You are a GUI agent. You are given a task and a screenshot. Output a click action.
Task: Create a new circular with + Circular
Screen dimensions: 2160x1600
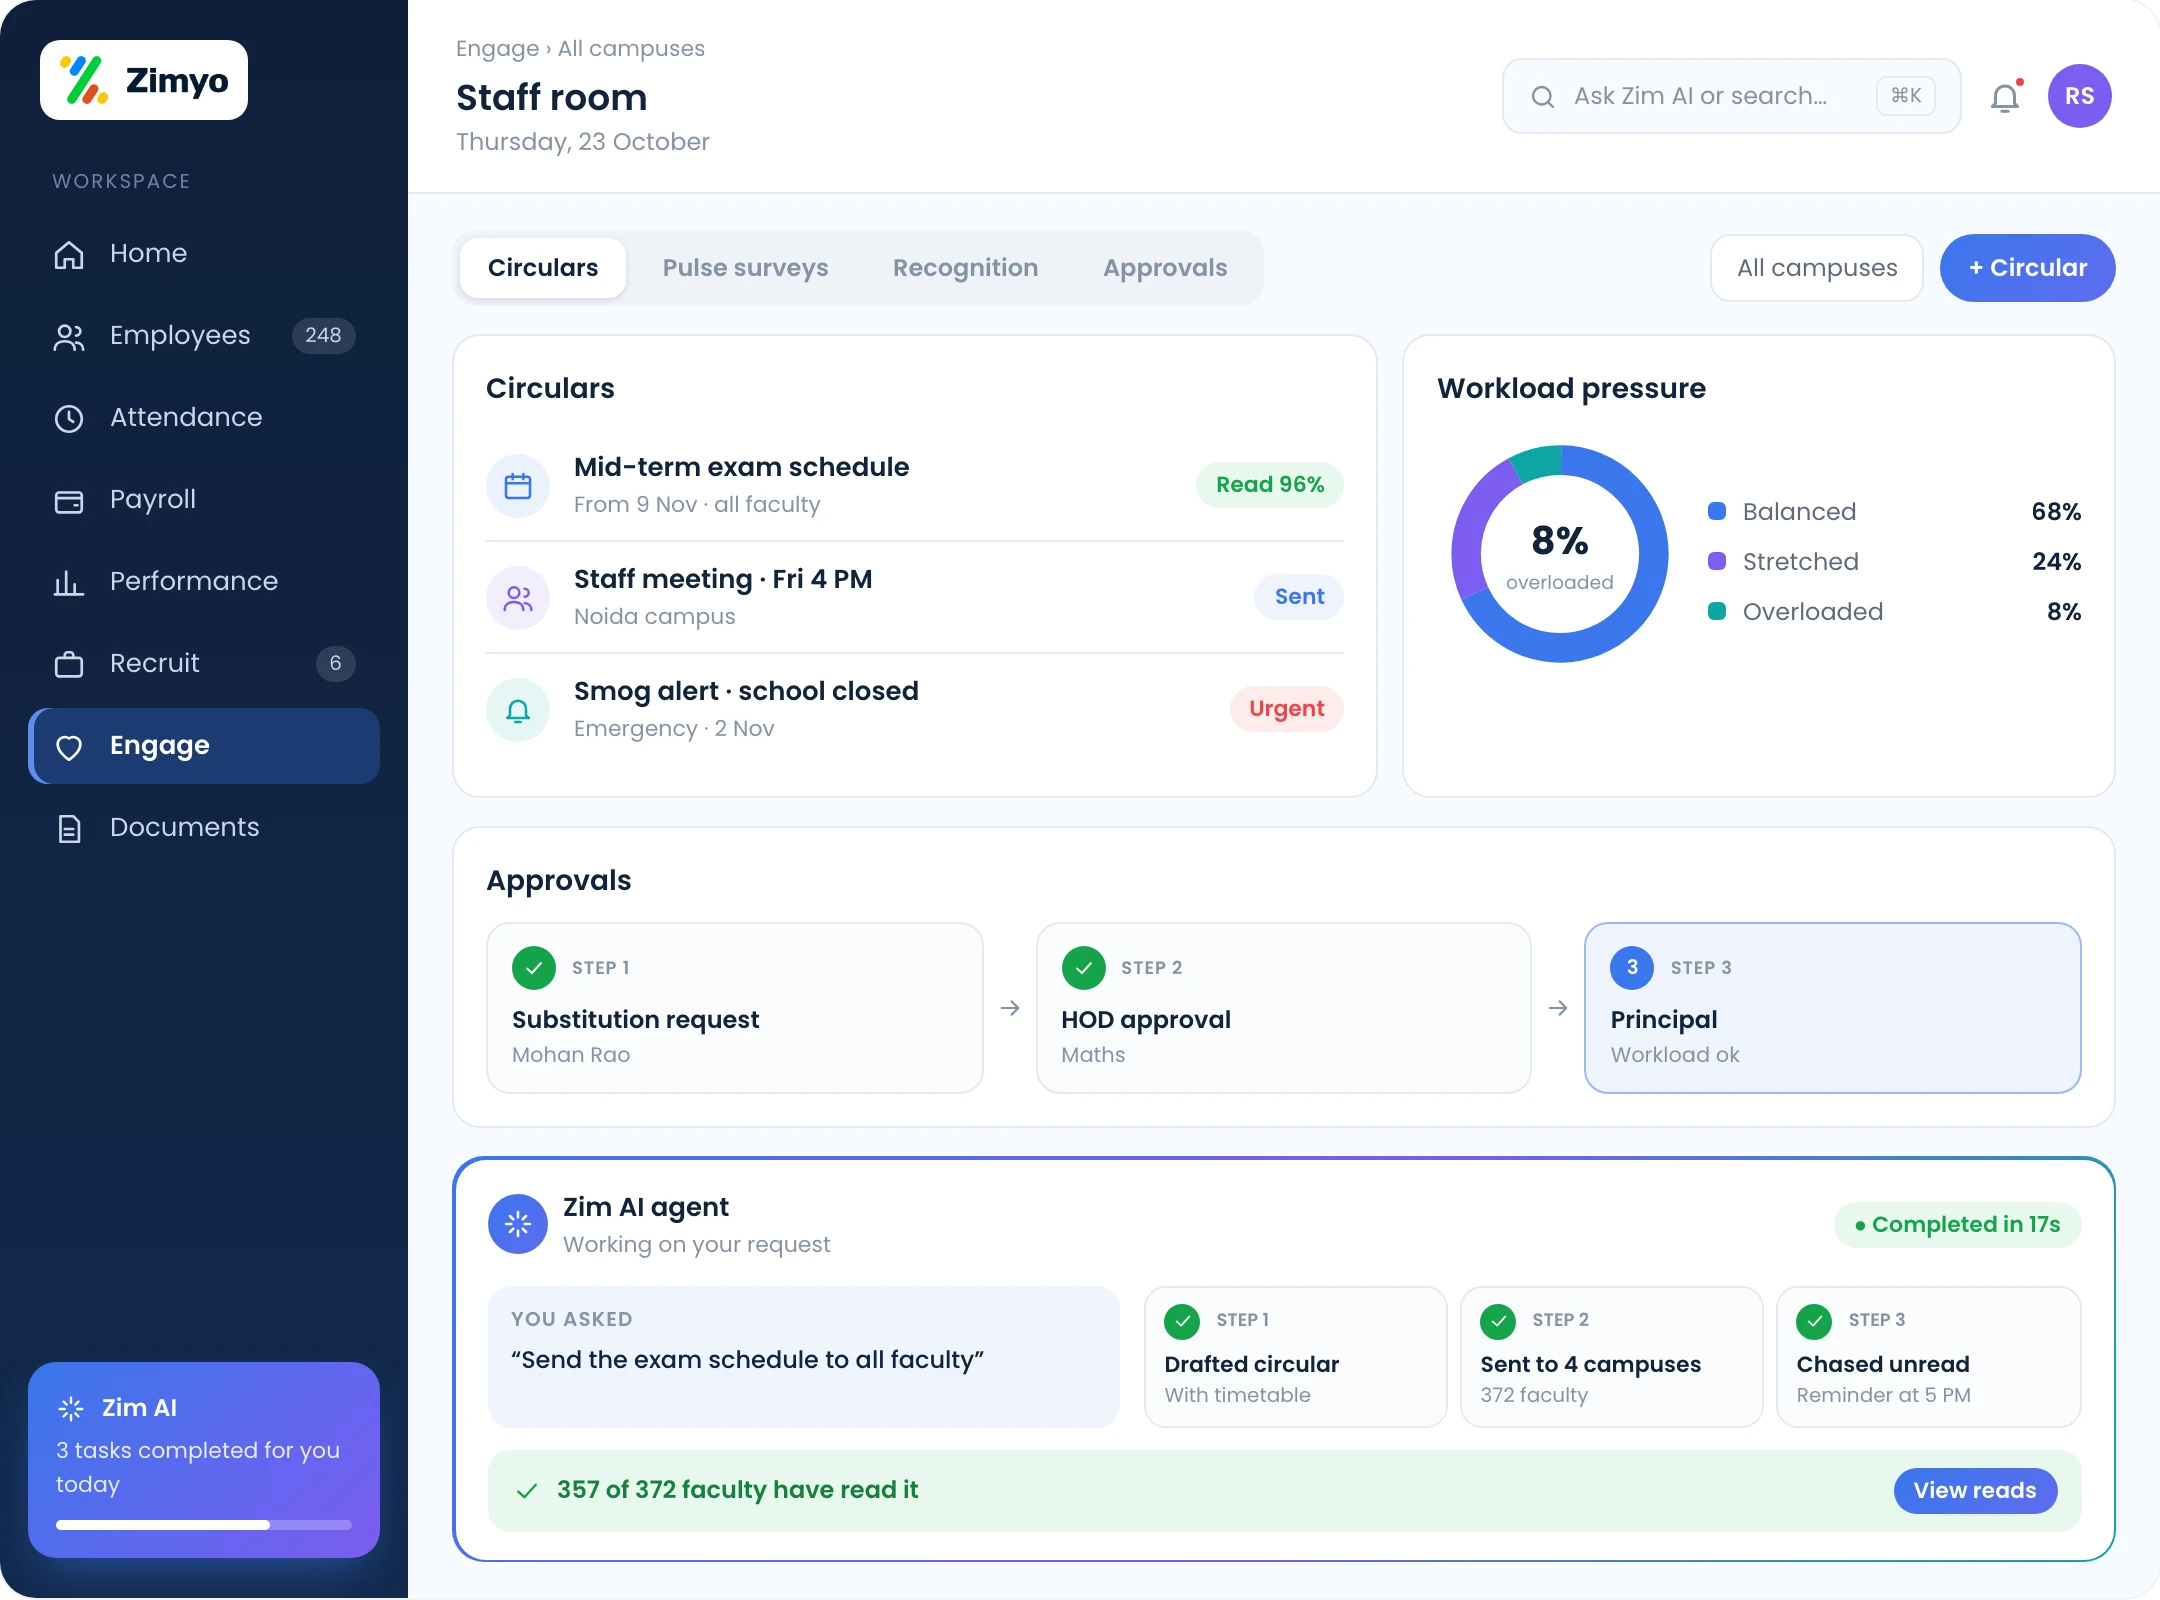pyautogui.click(x=2027, y=268)
